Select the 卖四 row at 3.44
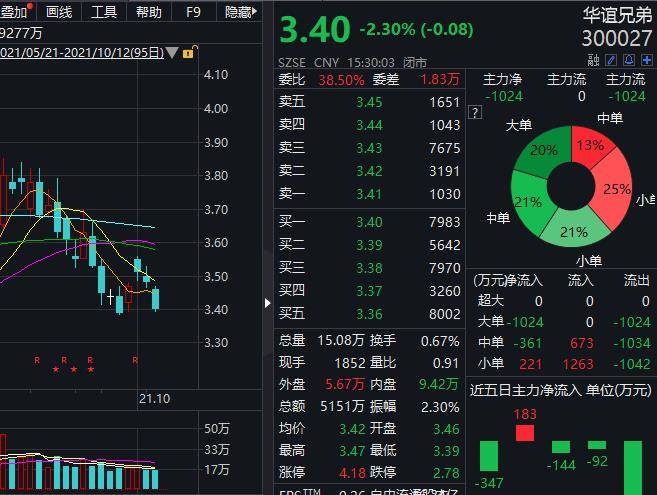657x495 pixels. pyautogui.click(x=369, y=125)
